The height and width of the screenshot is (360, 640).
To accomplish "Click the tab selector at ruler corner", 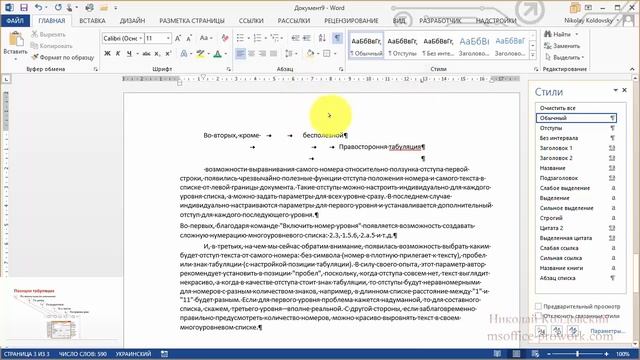I will (6, 79).
